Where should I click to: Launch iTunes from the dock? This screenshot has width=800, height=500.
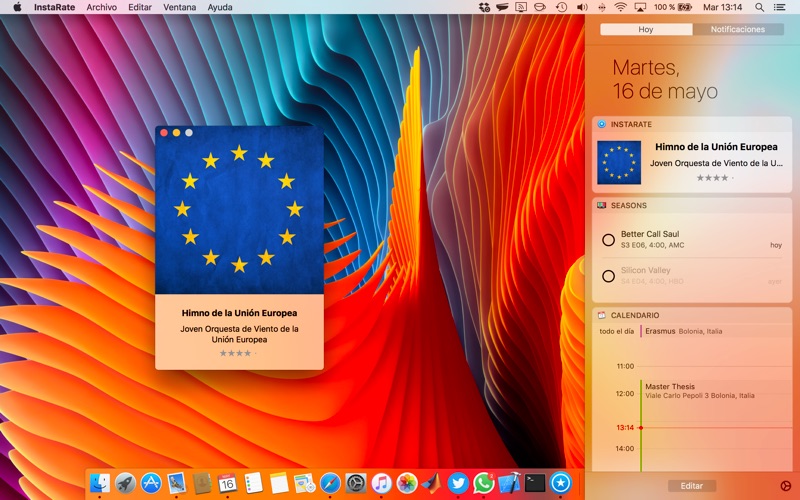tap(381, 484)
